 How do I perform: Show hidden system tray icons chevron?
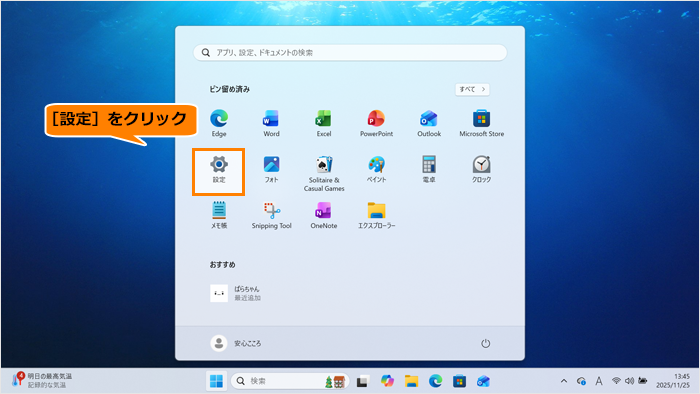pyautogui.click(x=564, y=381)
